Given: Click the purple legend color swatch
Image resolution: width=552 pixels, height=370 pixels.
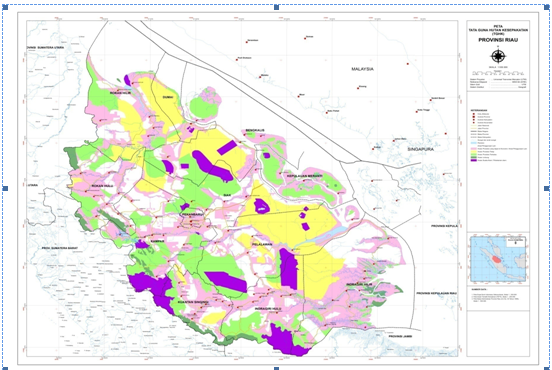Looking at the screenshot, I should (474, 160).
